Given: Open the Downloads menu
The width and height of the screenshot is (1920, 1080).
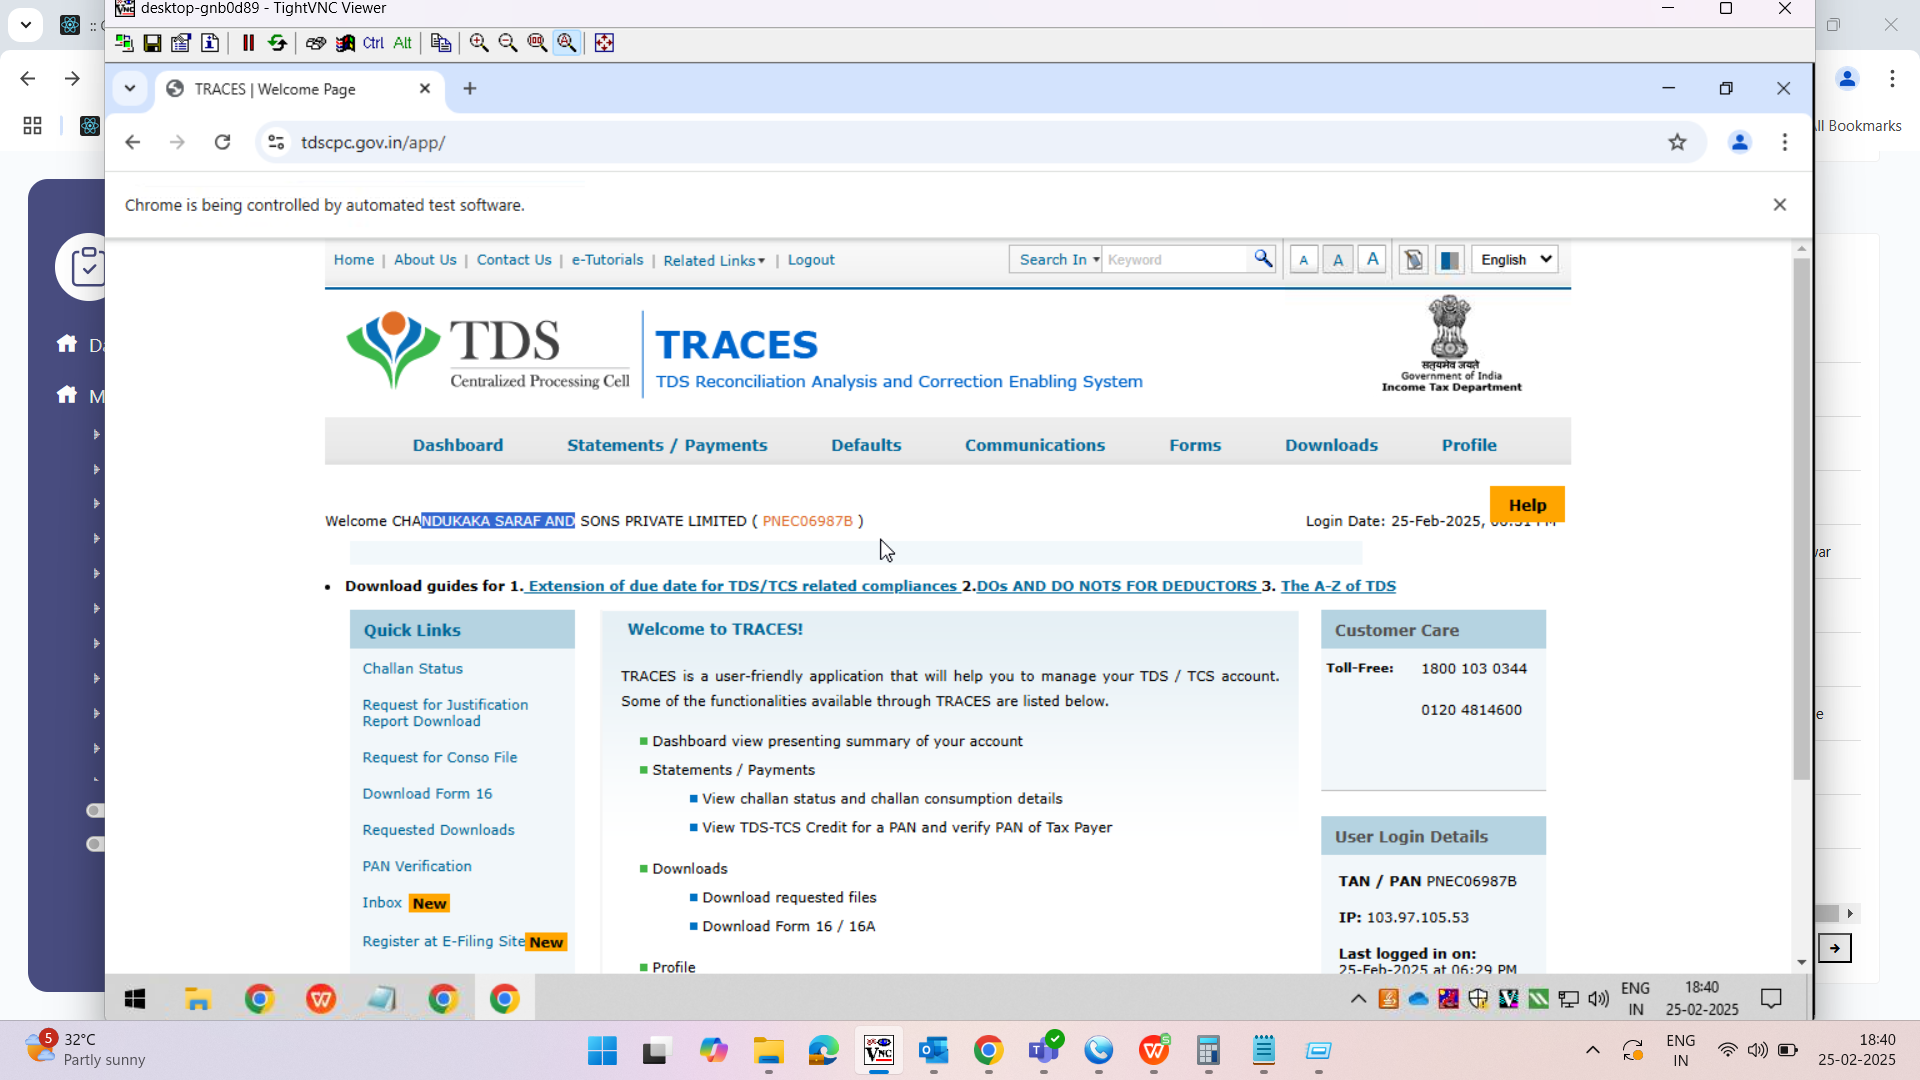Looking at the screenshot, I should pos(1331,445).
